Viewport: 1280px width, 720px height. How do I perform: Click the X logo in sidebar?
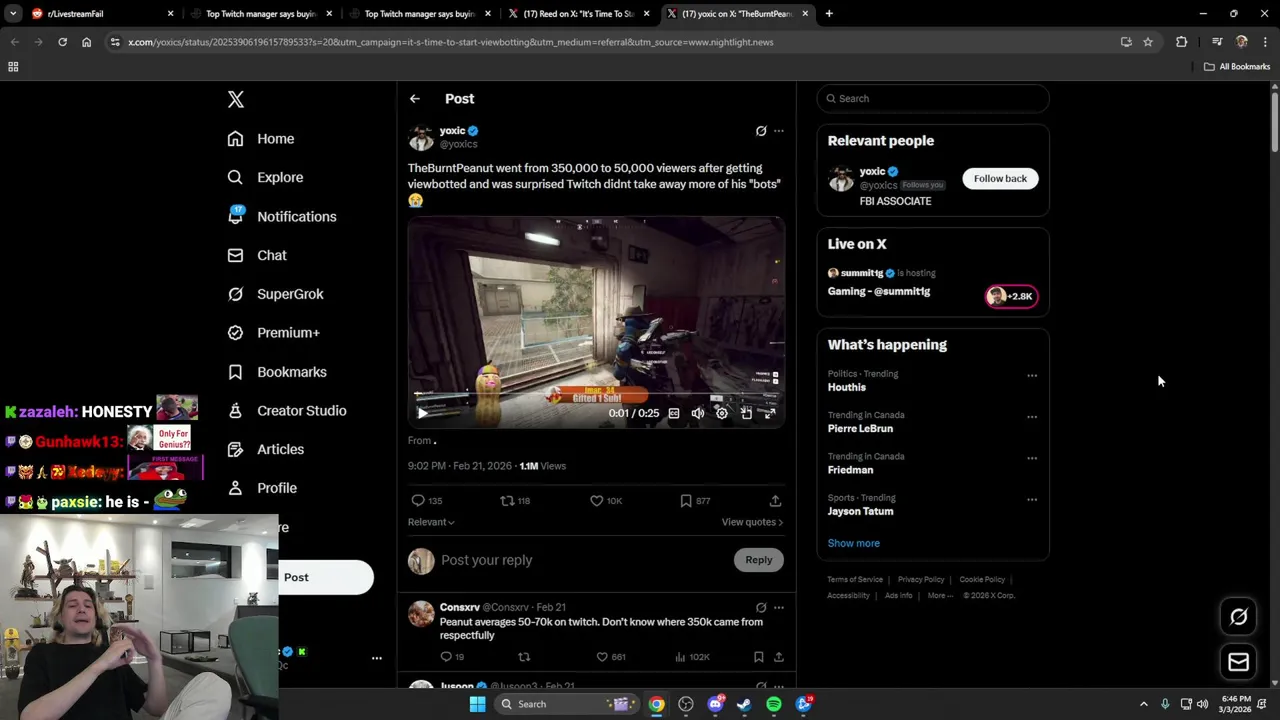236,99
